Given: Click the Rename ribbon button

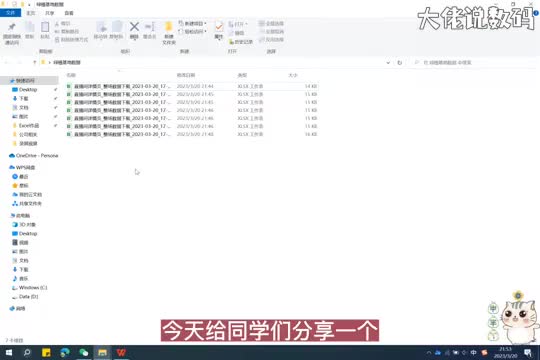Looking at the screenshot, I should pos(149,30).
